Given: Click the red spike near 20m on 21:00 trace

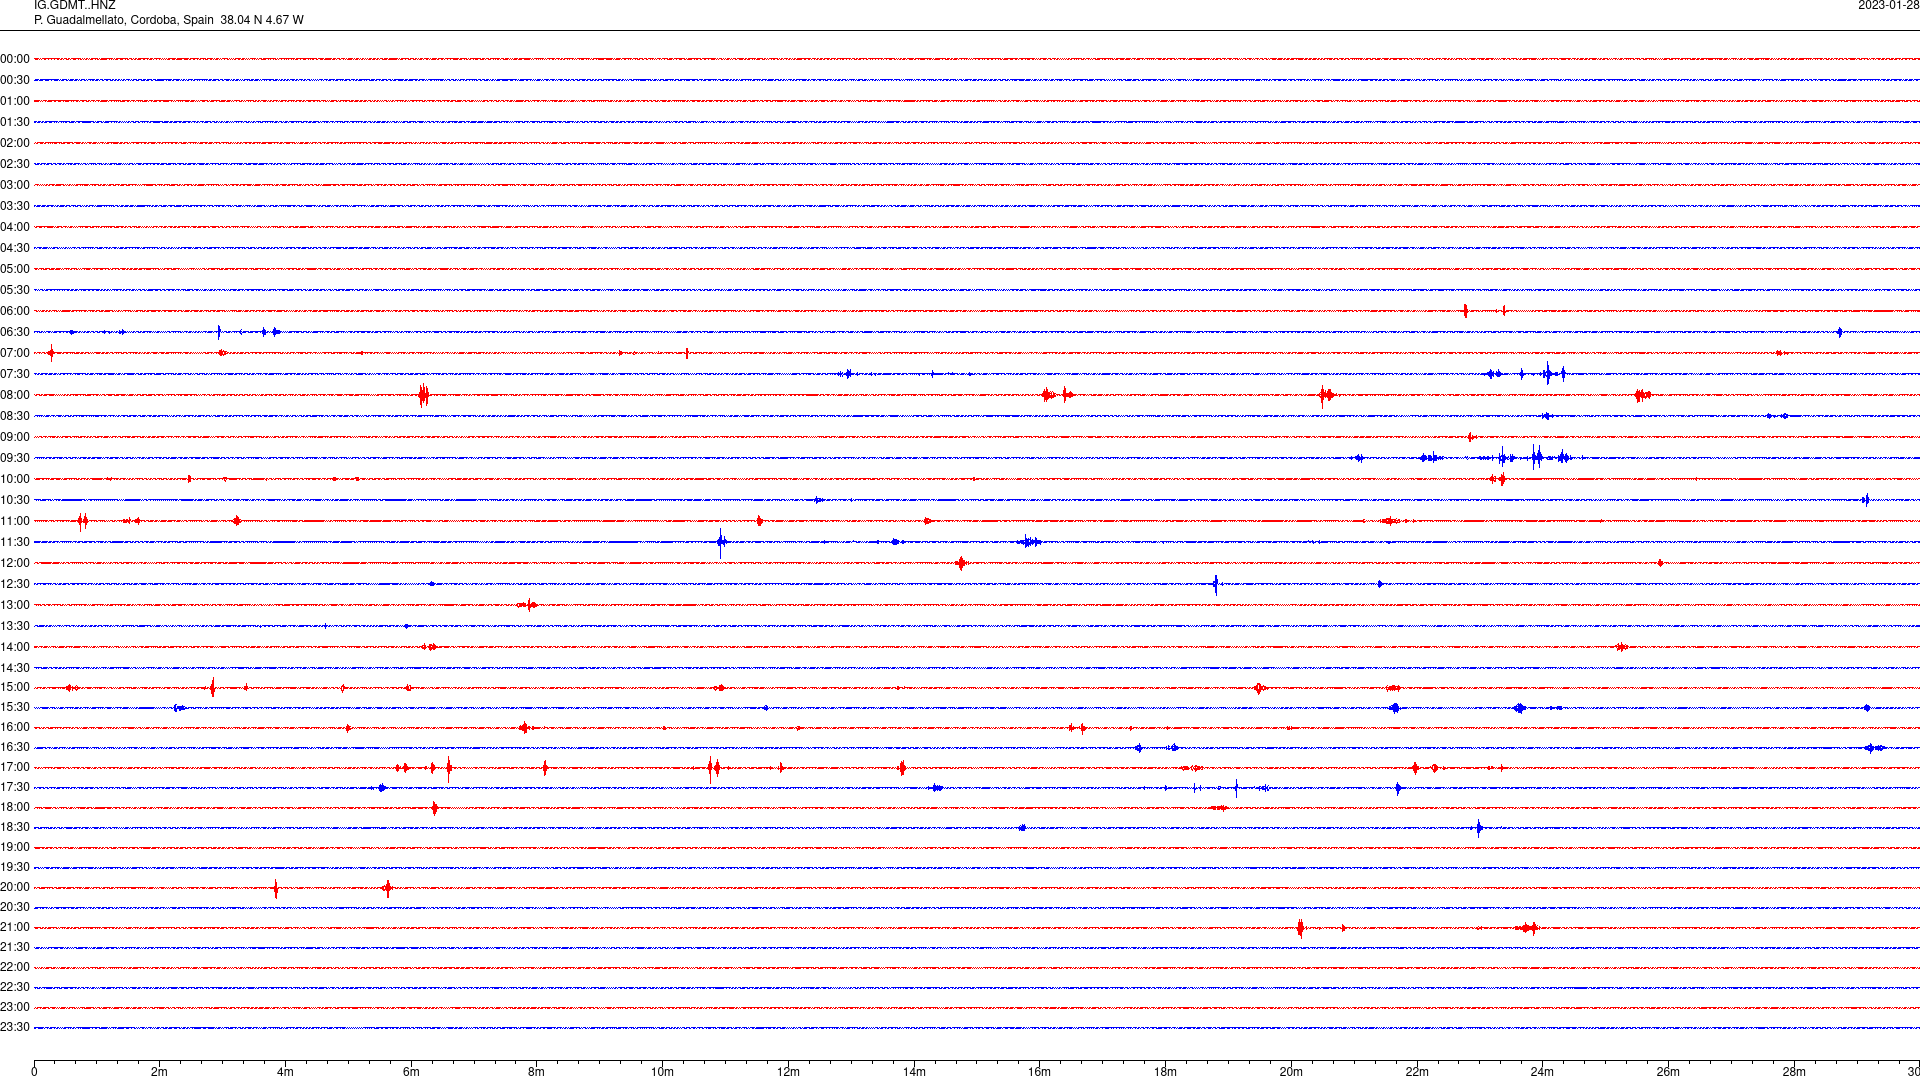Looking at the screenshot, I should click(x=1300, y=928).
